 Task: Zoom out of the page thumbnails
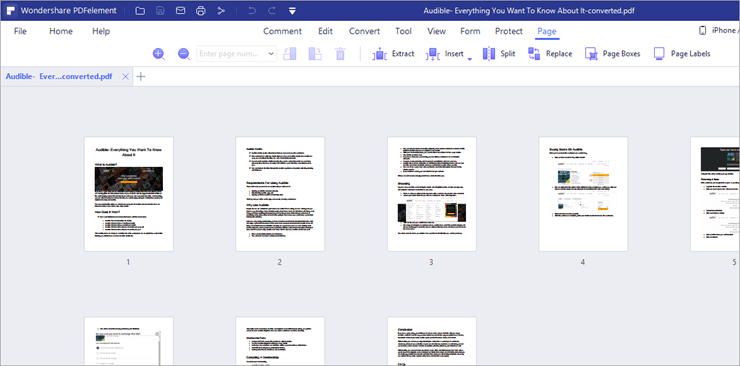[x=184, y=54]
